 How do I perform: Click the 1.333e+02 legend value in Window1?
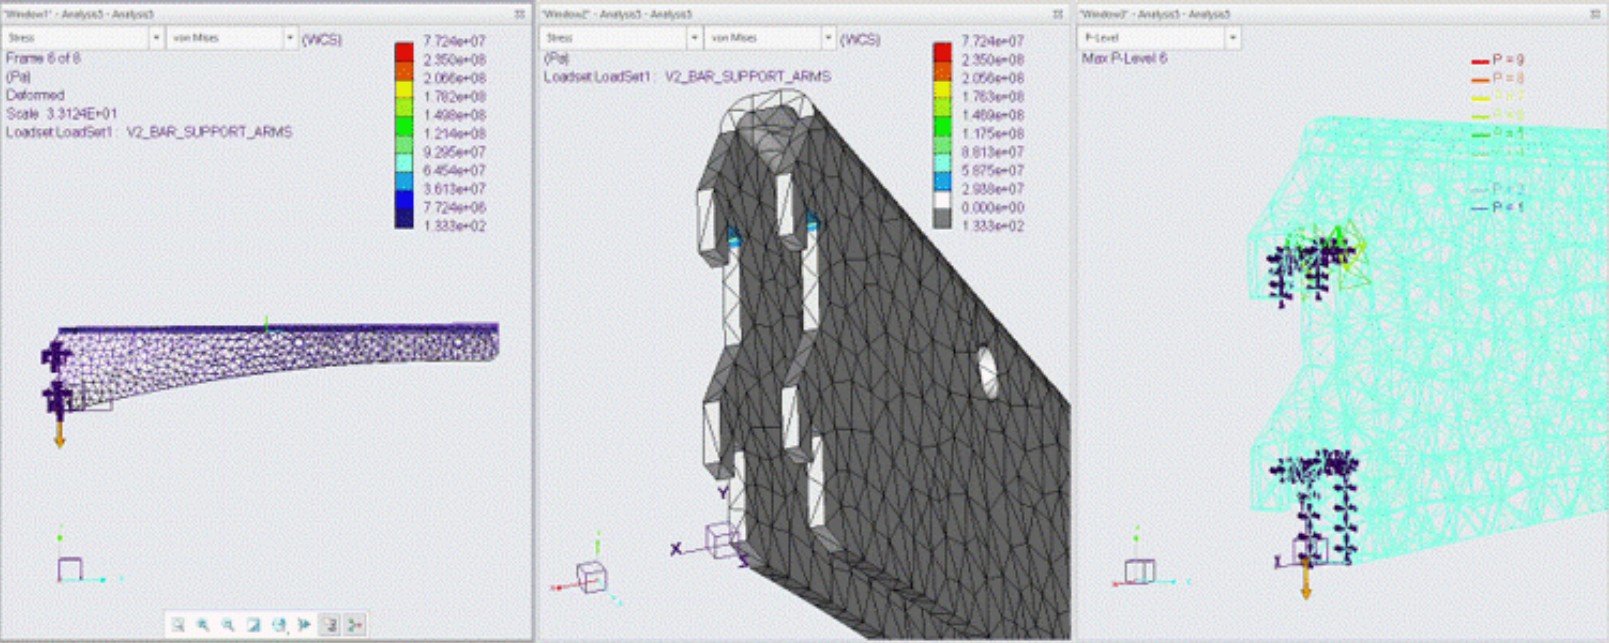click(454, 226)
